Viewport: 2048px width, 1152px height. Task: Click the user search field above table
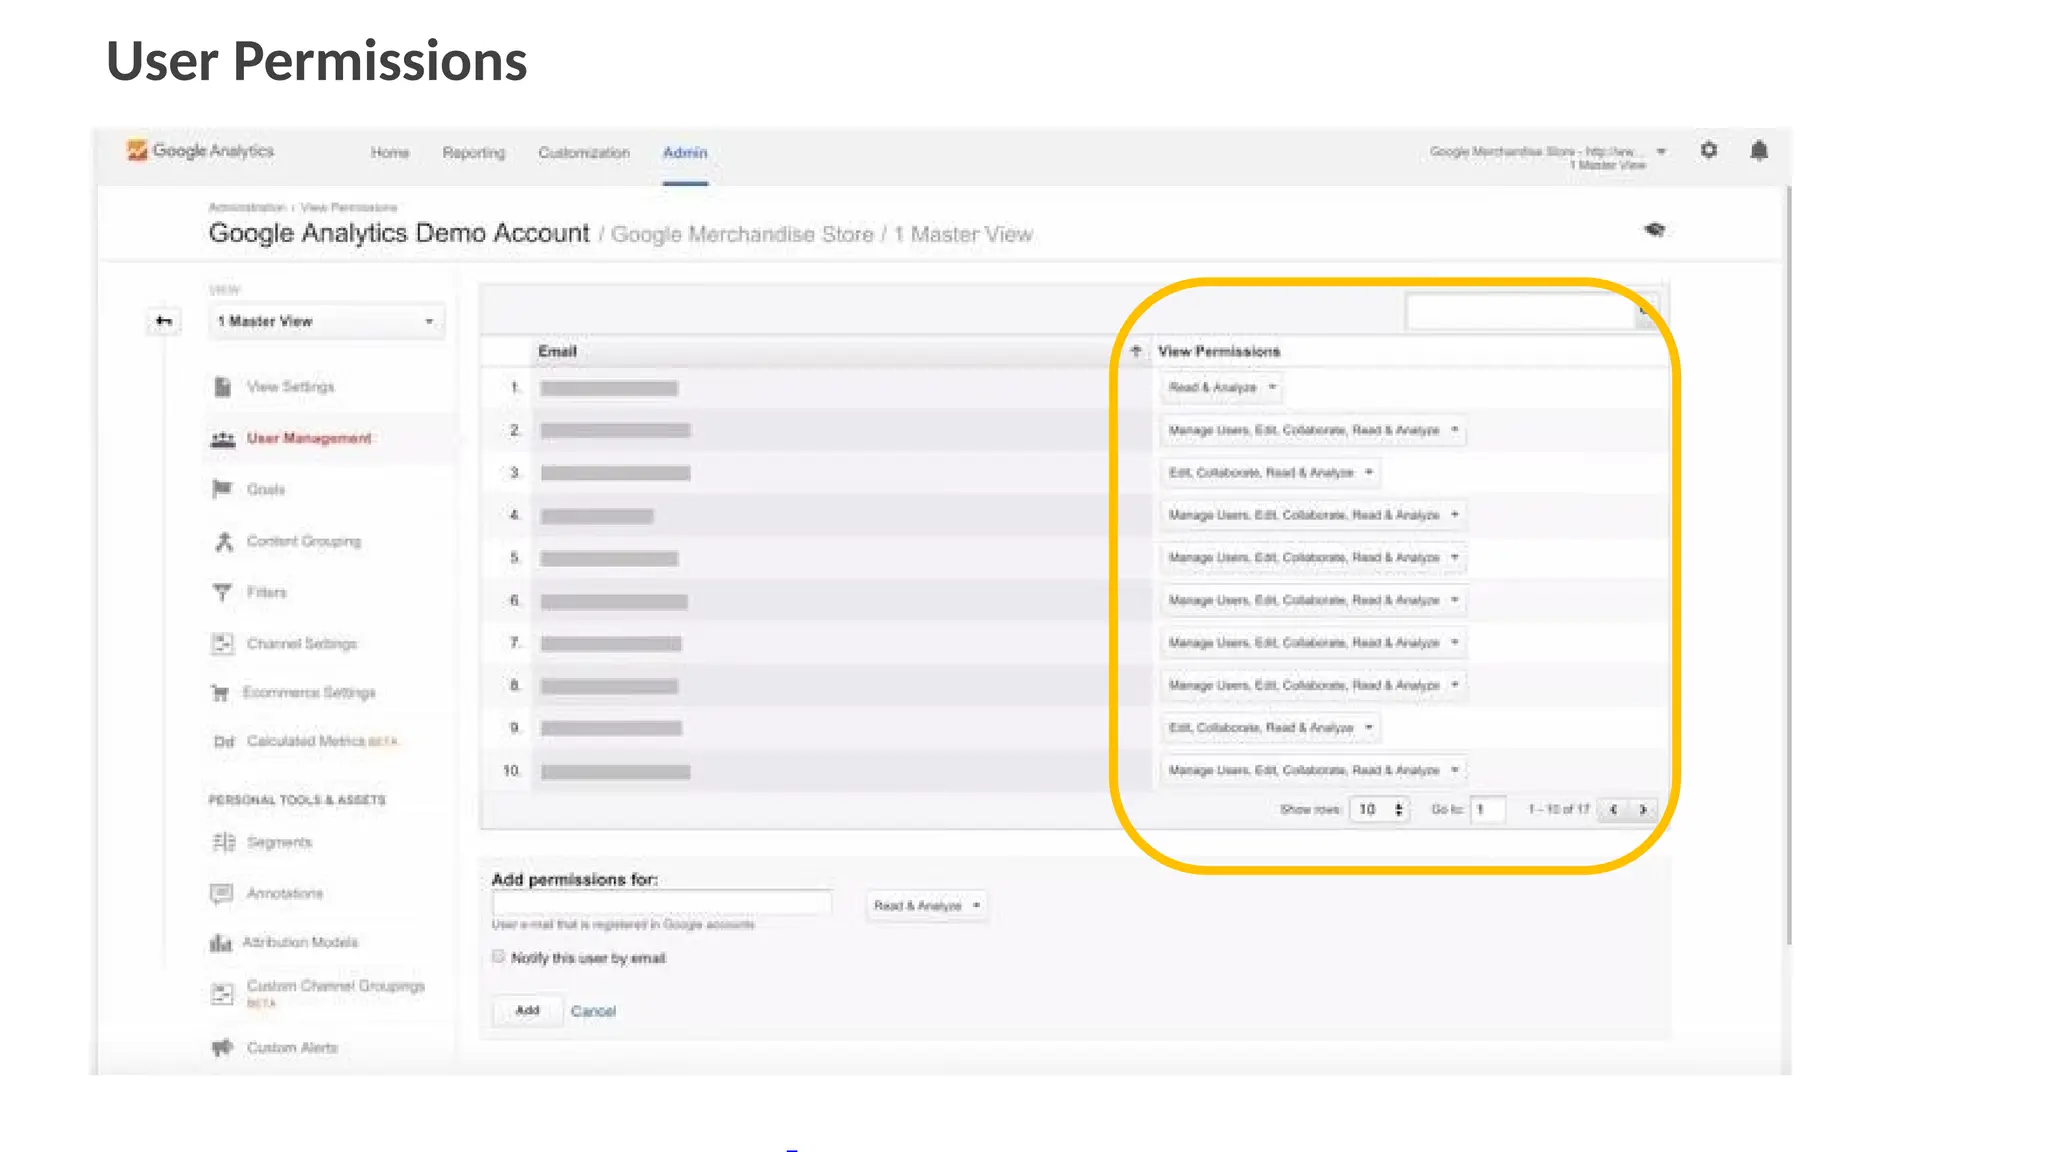point(1519,312)
